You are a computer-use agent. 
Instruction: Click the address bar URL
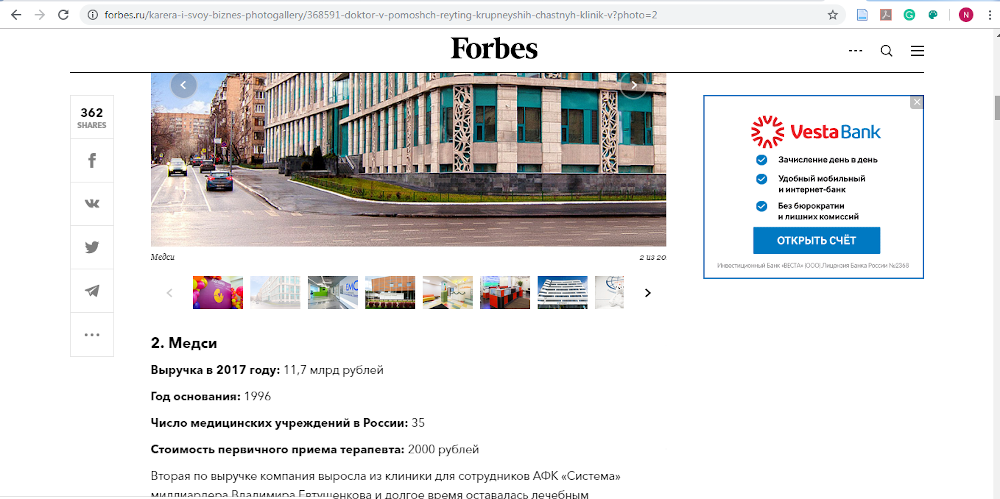[381, 15]
